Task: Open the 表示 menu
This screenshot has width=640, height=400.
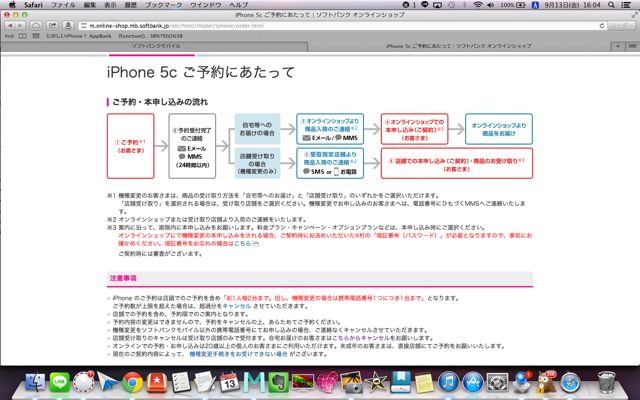Action: [110, 5]
